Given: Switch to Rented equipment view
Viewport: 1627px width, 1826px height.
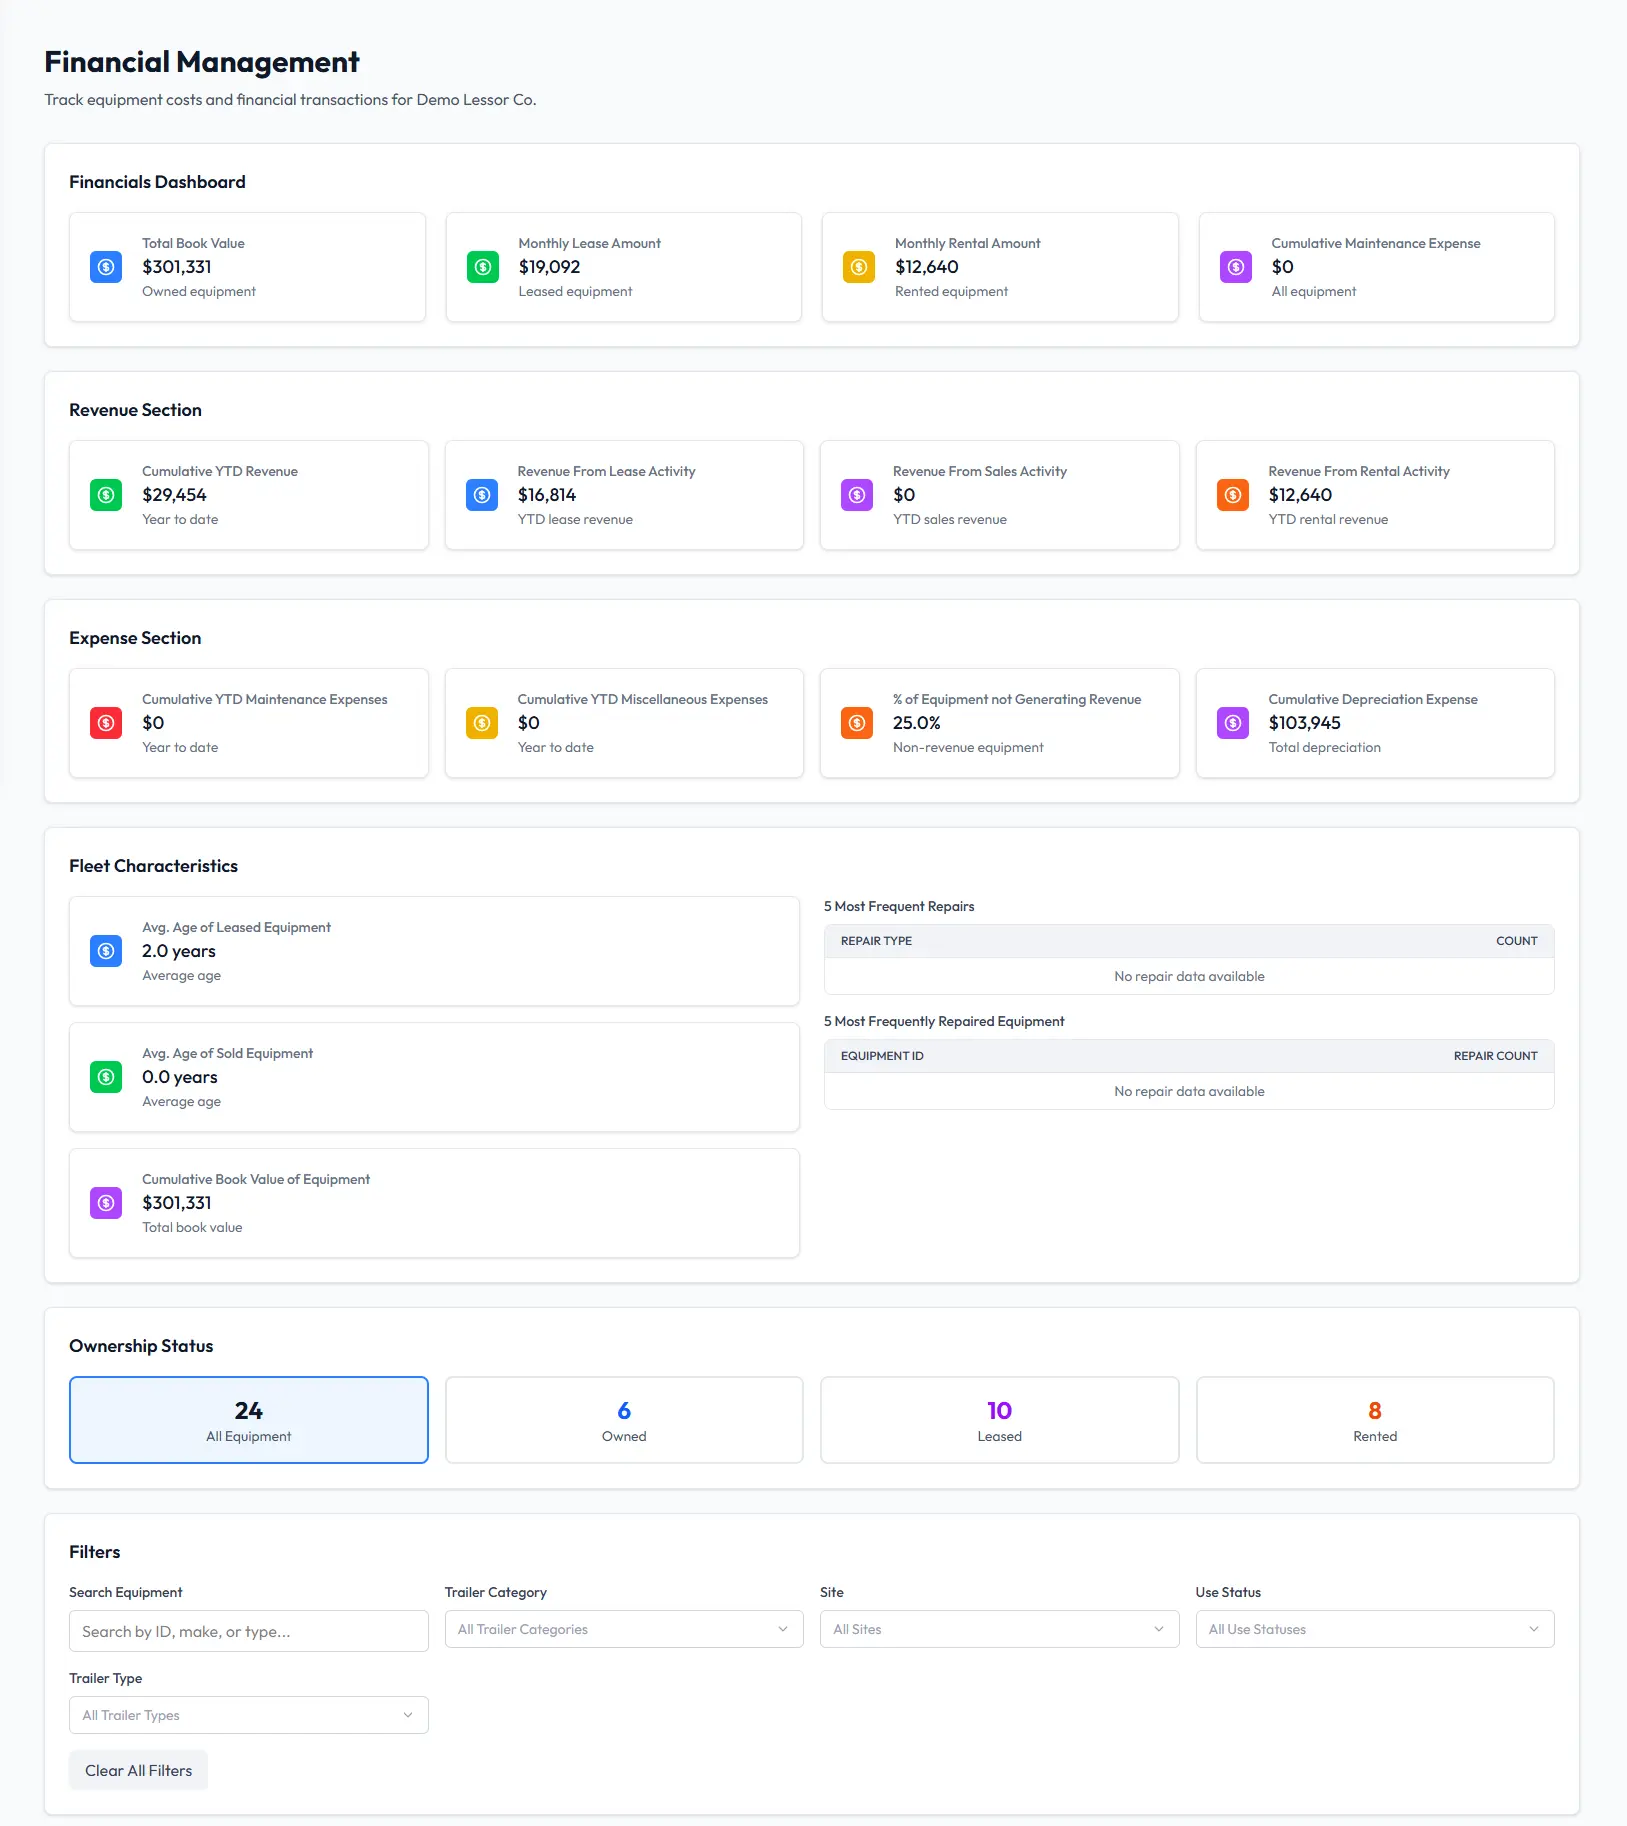Looking at the screenshot, I should 1375,1420.
